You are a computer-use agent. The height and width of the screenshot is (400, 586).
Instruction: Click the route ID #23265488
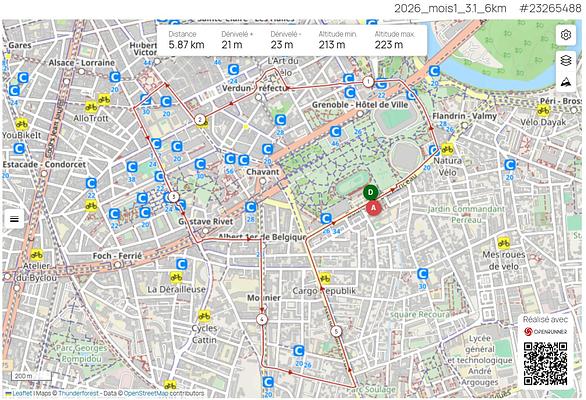click(550, 8)
